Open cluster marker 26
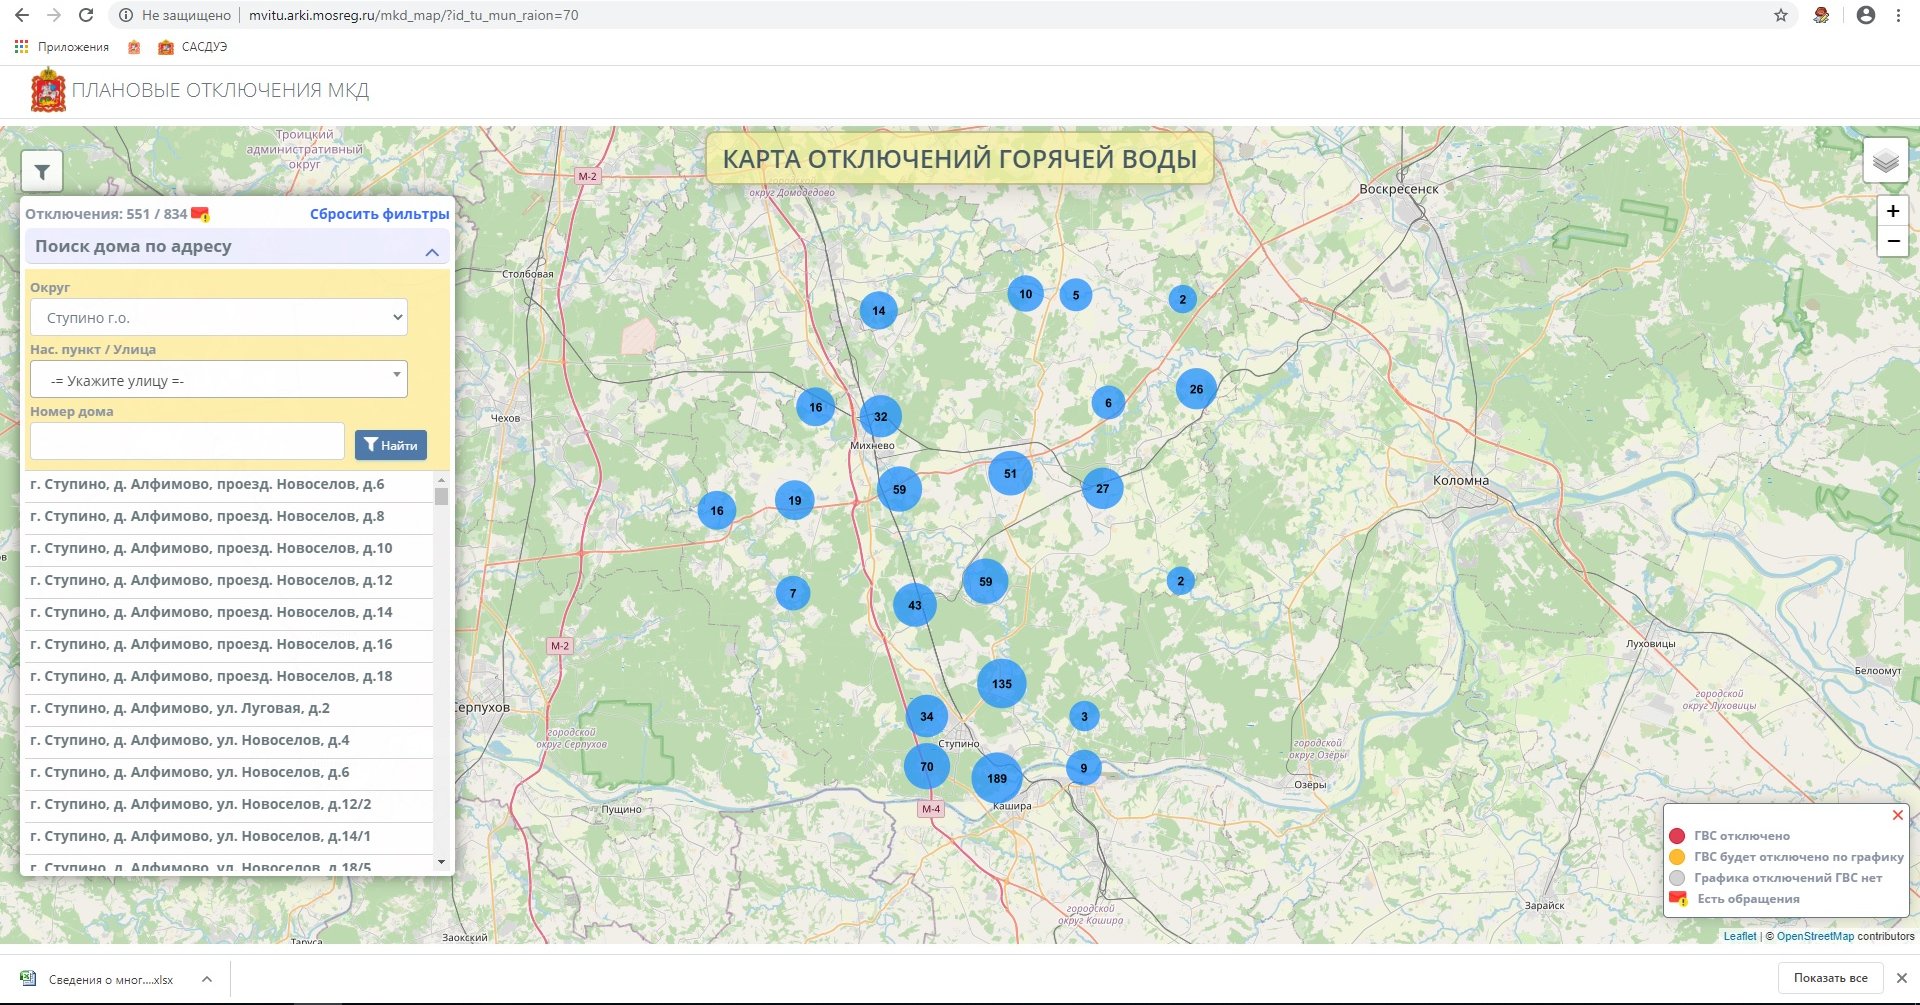Viewport: 1920px width, 1005px height. [x=1196, y=389]
